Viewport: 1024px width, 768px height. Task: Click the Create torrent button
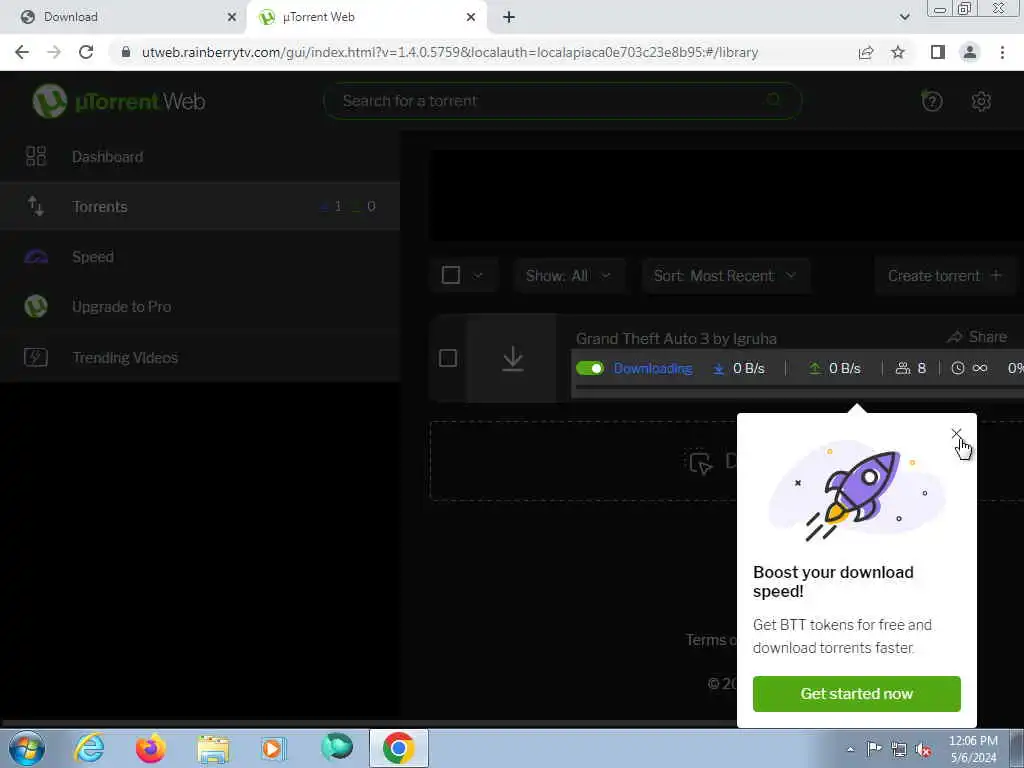[x=944, y=276]
